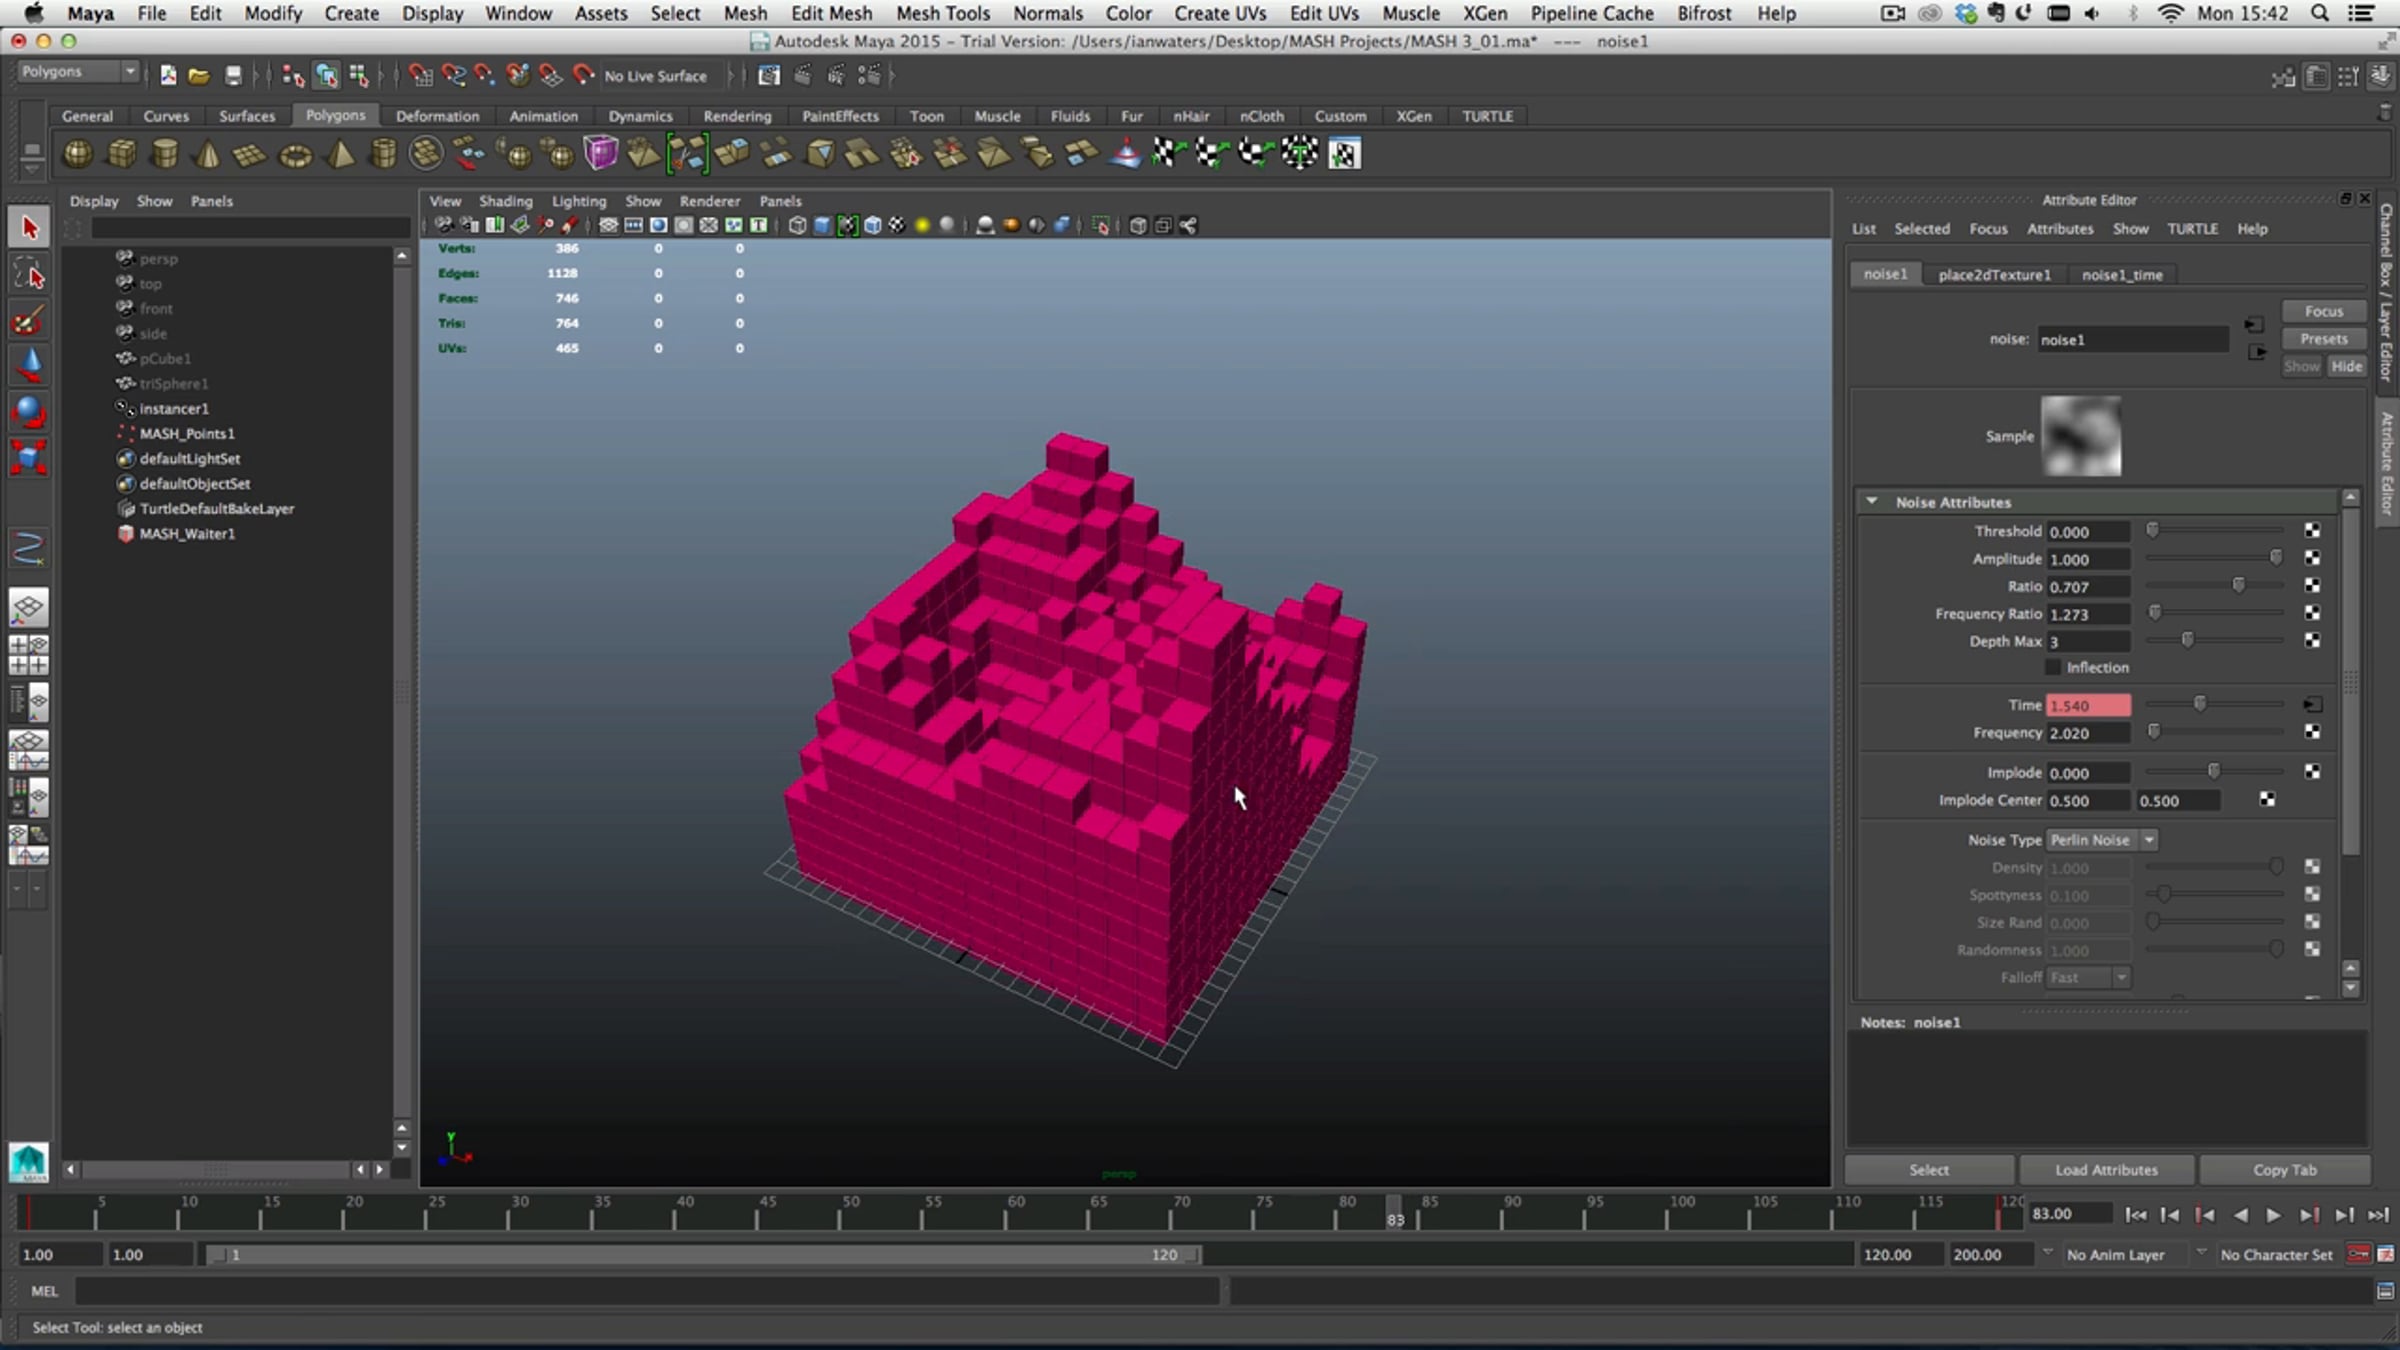Image resolution: width=2400 pixels, height=1350 pixels.
Task: Click the Presets button
Action: point(2323,339)
